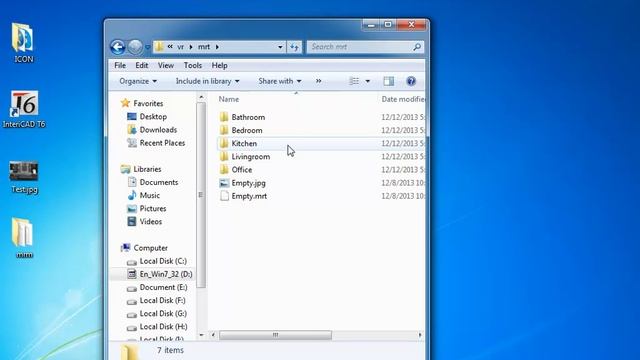640x360 pixels.
Task: Show more toolbar commands overflow chevrons
Action: tap(318, 81)
